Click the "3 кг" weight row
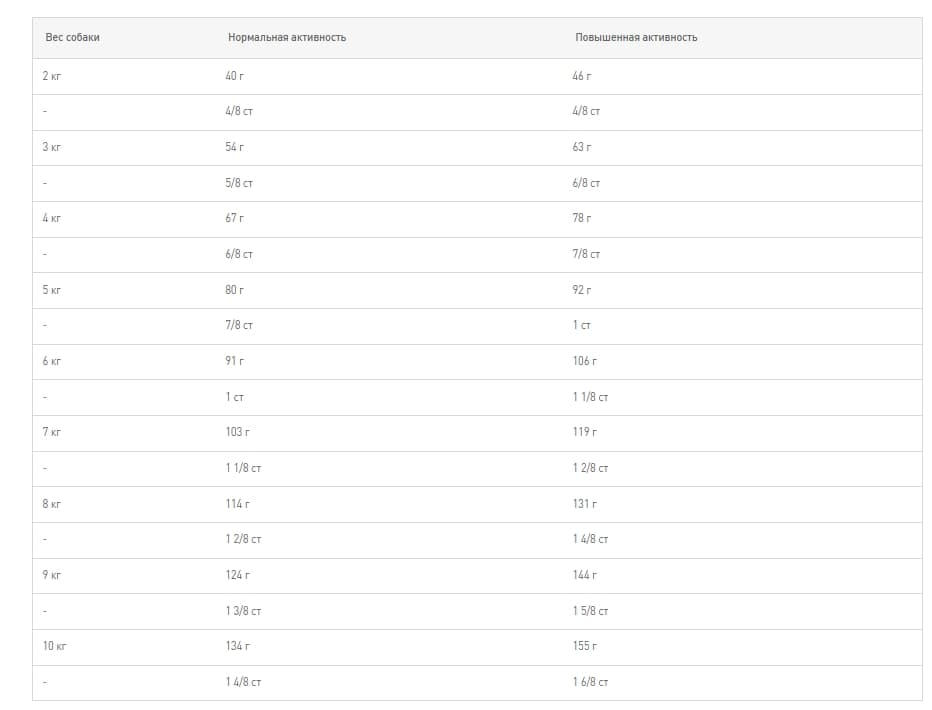 click(52, 147)
